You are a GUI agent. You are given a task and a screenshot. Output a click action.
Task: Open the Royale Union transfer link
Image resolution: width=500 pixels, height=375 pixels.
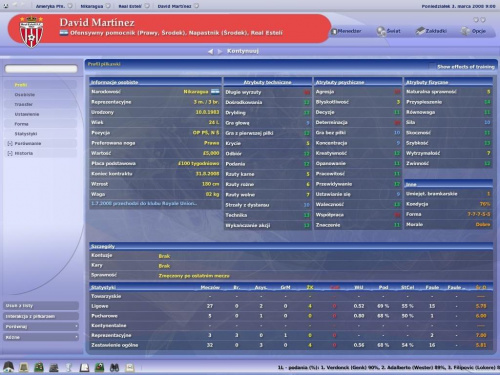pyautogui.click(x=144, y=203)
